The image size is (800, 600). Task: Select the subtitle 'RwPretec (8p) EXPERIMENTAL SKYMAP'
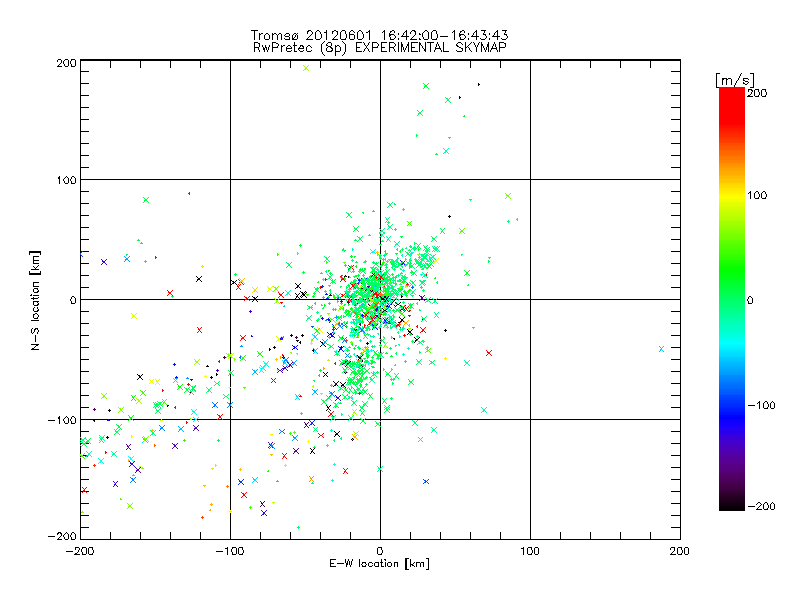tap(380, 48)
